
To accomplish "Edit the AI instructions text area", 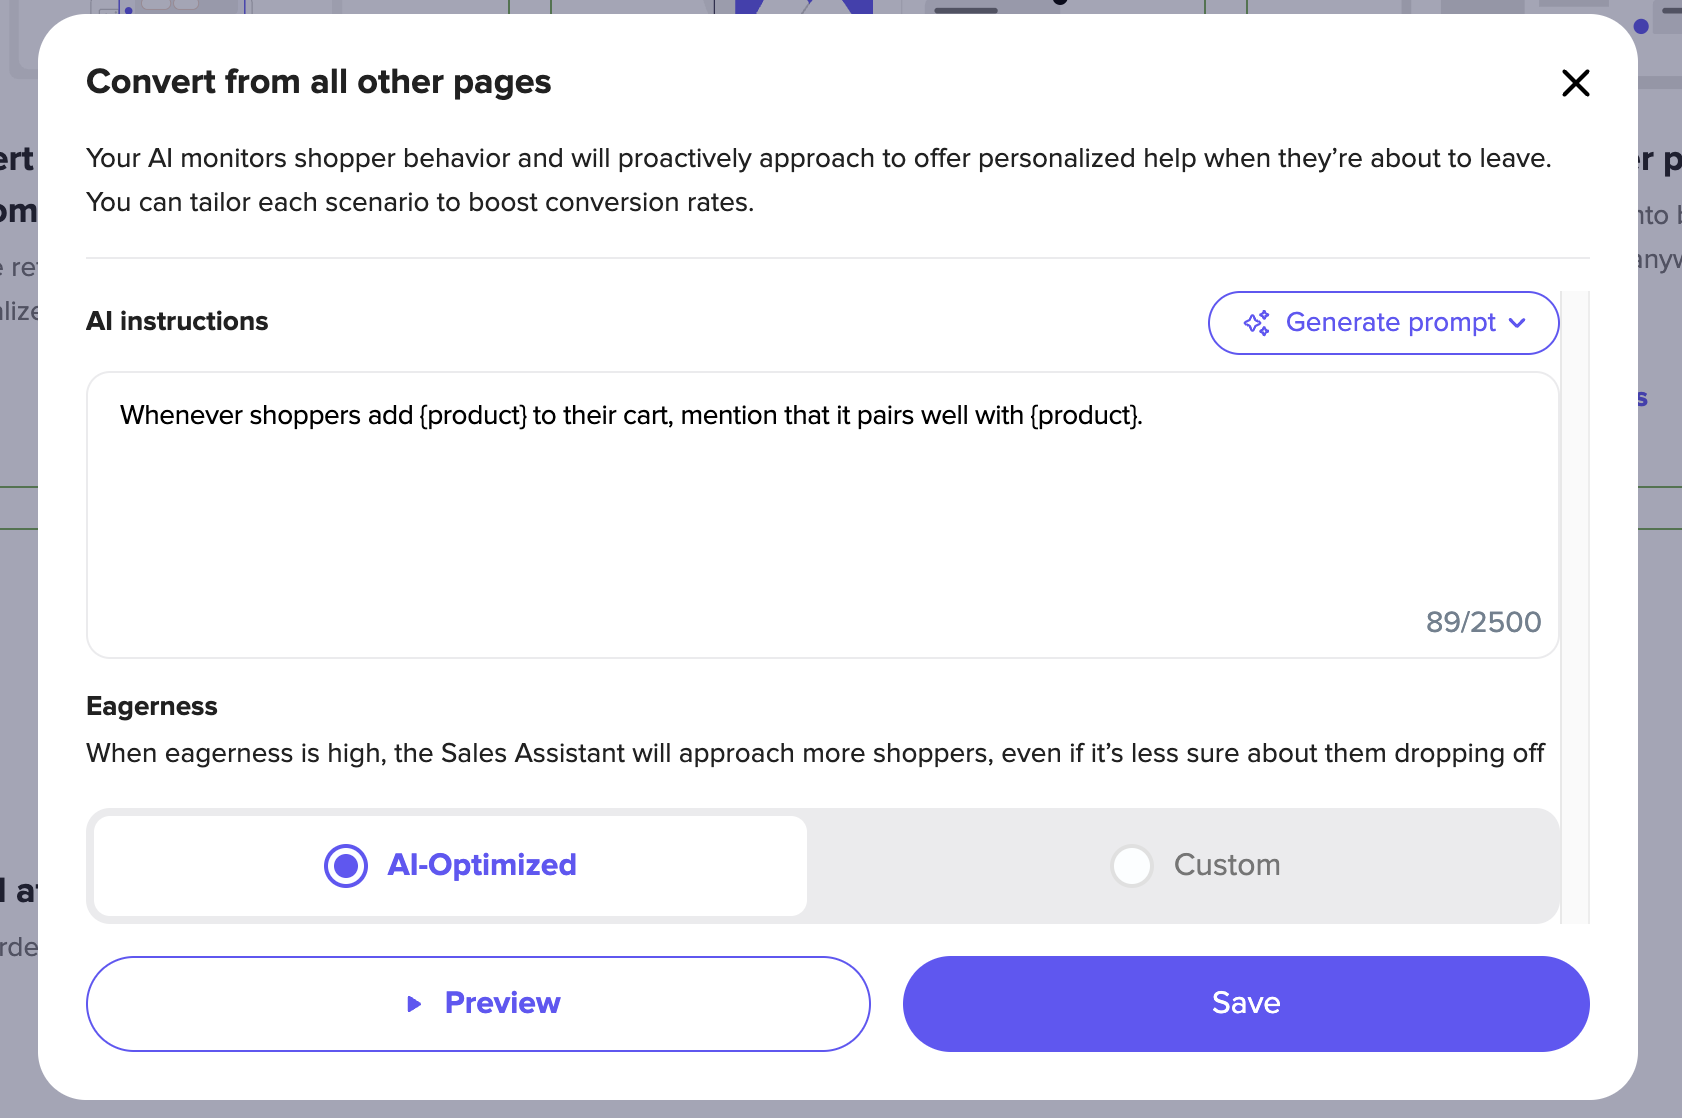I will (822, 514).
